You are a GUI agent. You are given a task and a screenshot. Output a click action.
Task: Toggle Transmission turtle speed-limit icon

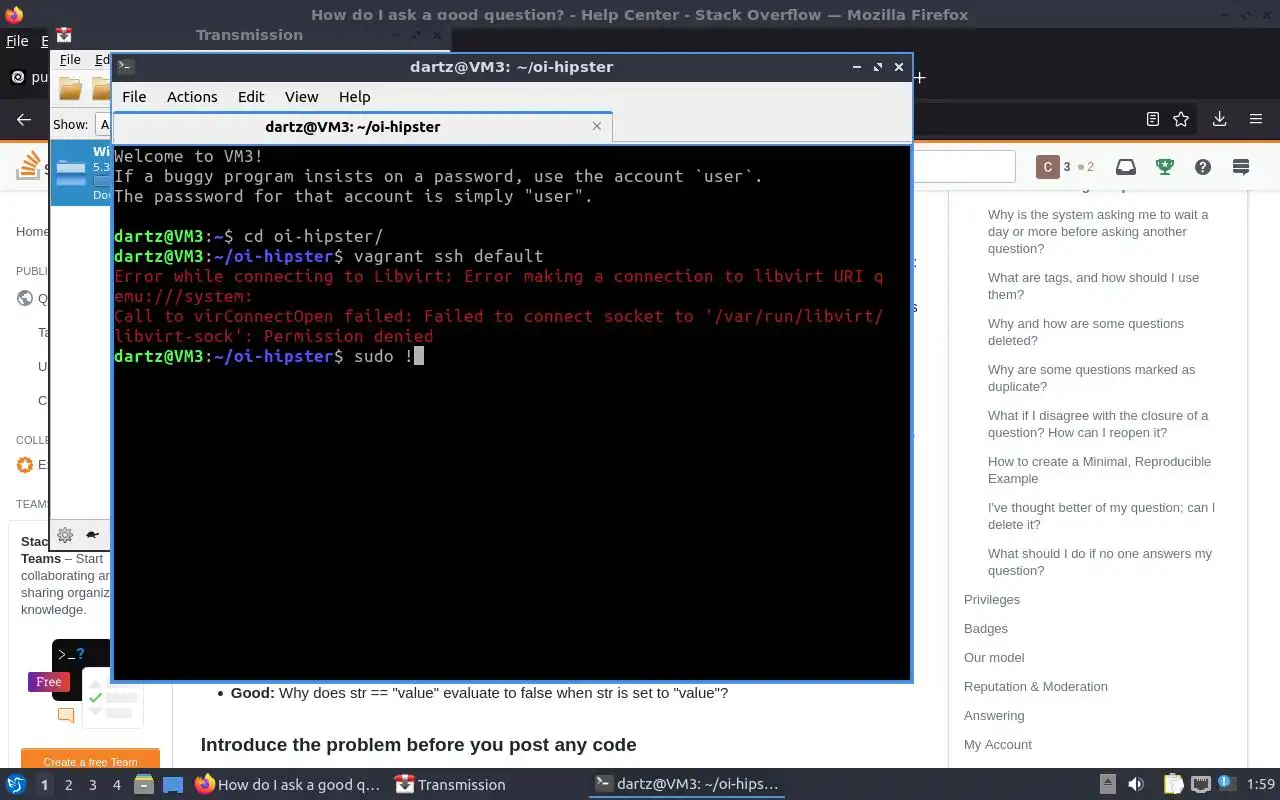pos(93,535)
